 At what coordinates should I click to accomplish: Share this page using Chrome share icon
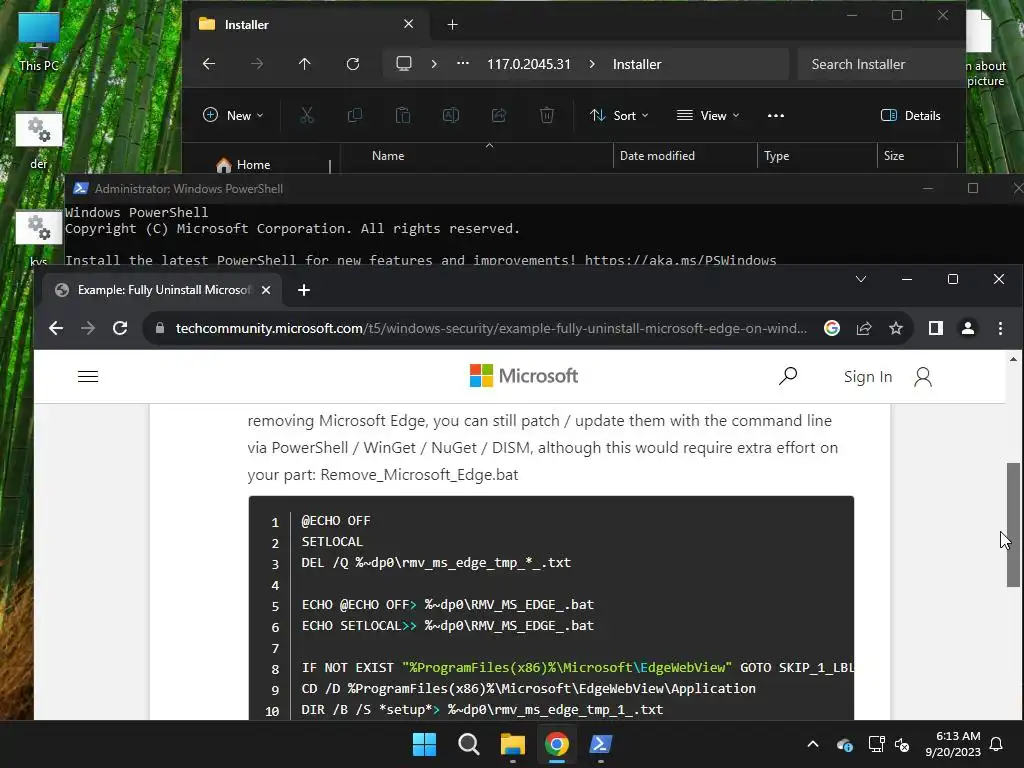(x=864, y=328)
